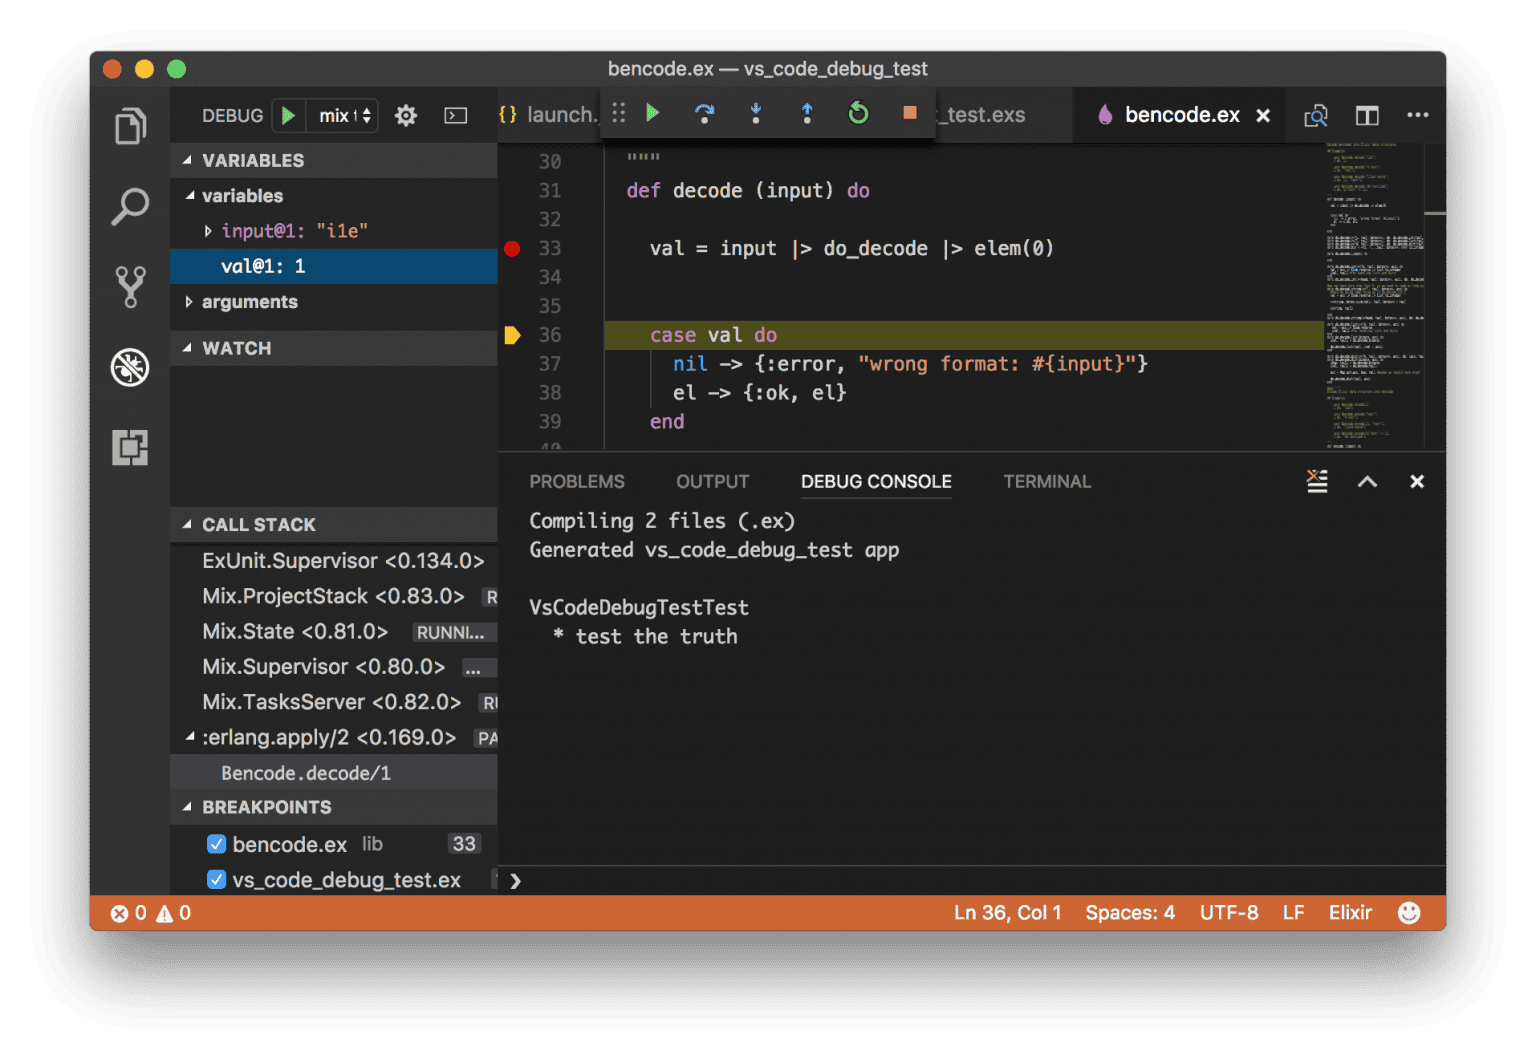Restart the debug session
Image resolution: width=1536 pixels, height=1059 pixels.
[858, 113]
